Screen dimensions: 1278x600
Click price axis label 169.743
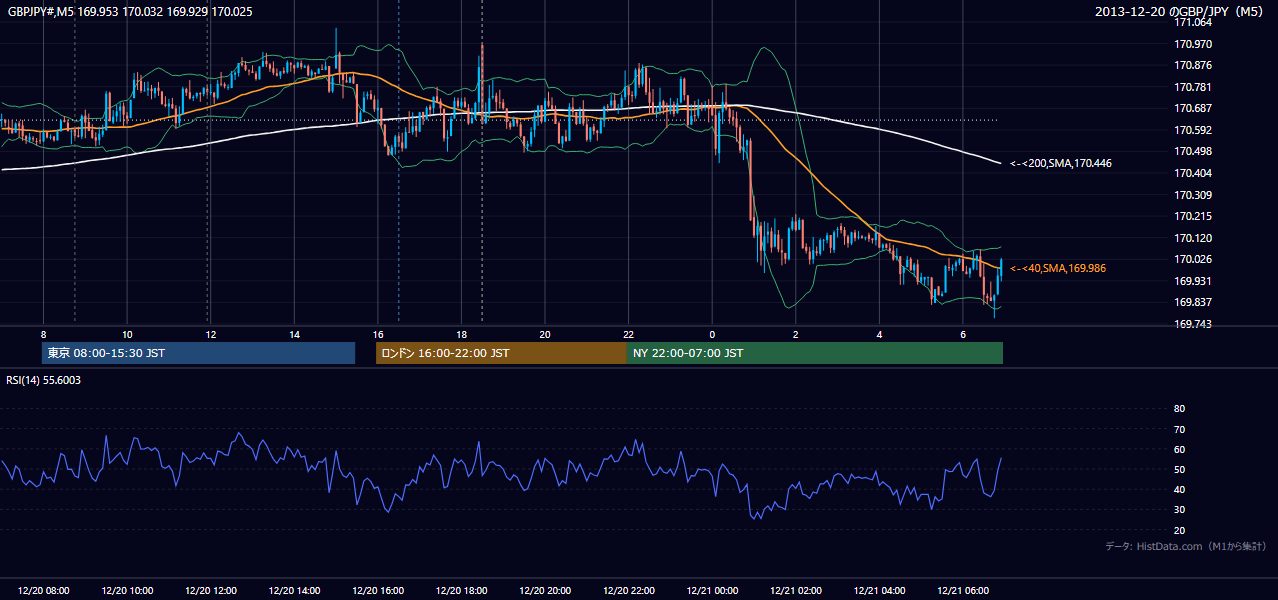[x=1192, y=324]
